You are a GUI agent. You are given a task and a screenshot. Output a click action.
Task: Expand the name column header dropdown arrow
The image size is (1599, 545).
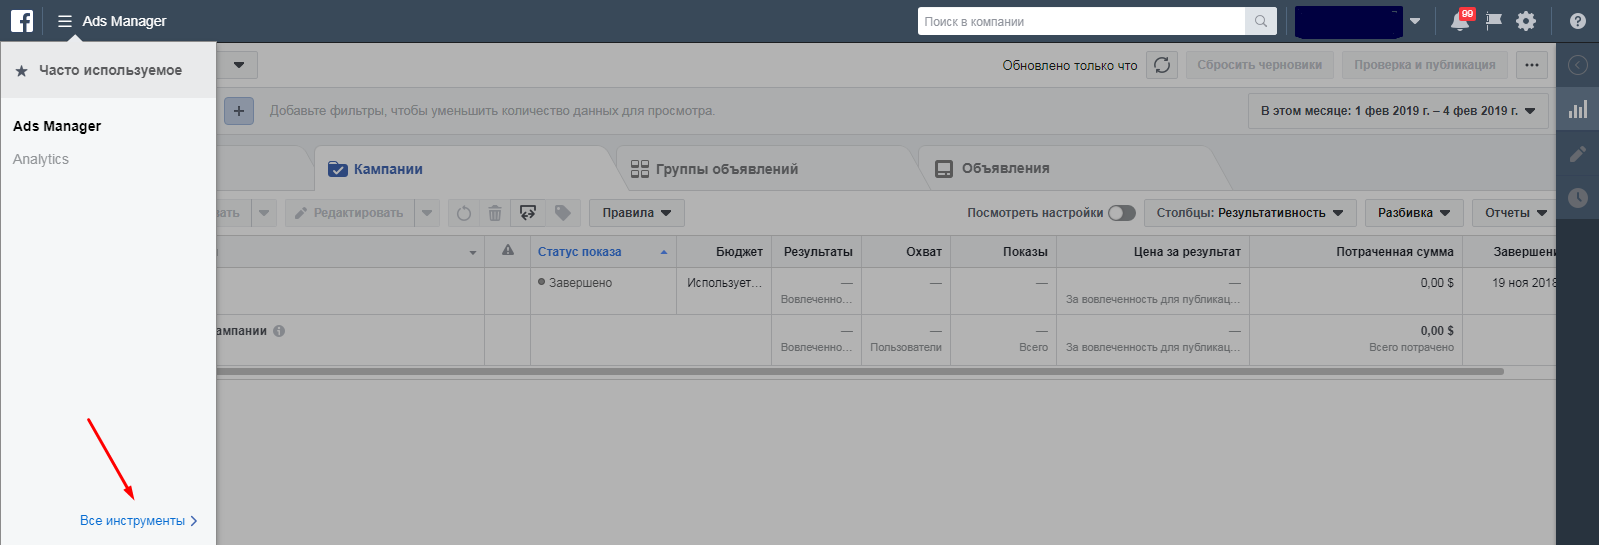click(473, 253)
